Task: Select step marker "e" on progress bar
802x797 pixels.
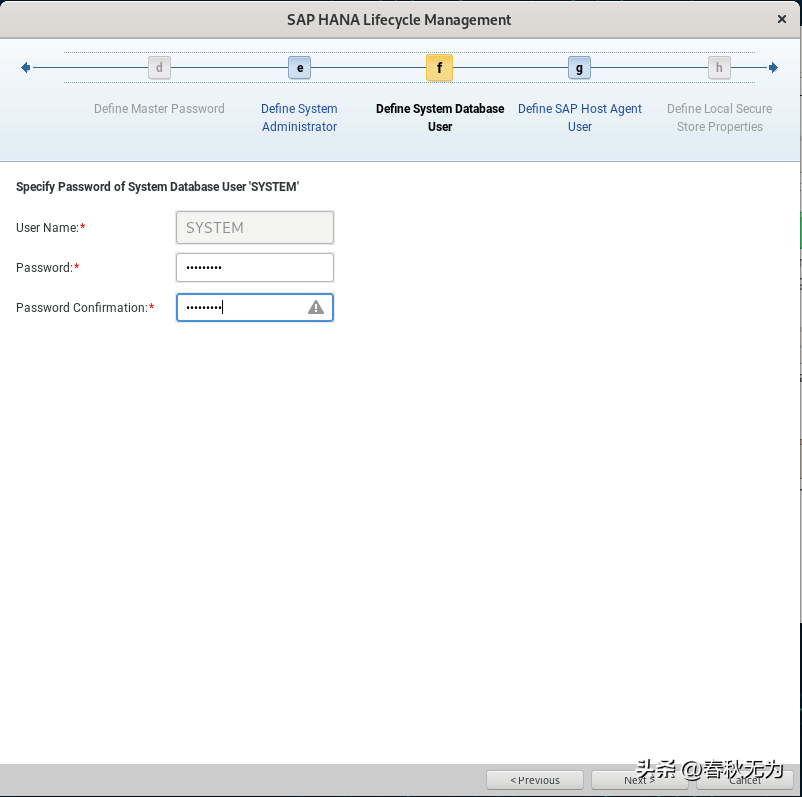Action: (299, 67)
